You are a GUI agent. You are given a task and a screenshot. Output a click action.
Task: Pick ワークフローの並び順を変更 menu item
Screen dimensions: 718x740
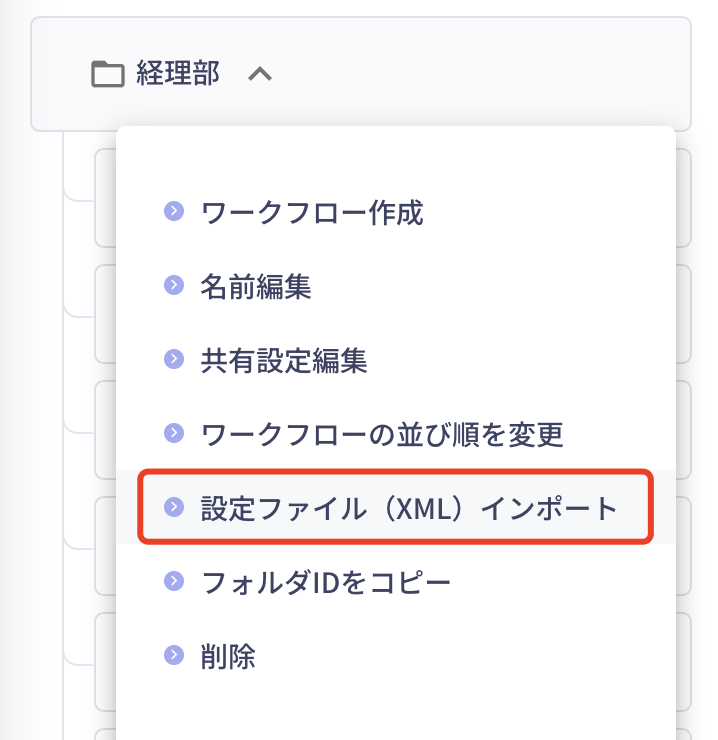(x=382, y=434)
